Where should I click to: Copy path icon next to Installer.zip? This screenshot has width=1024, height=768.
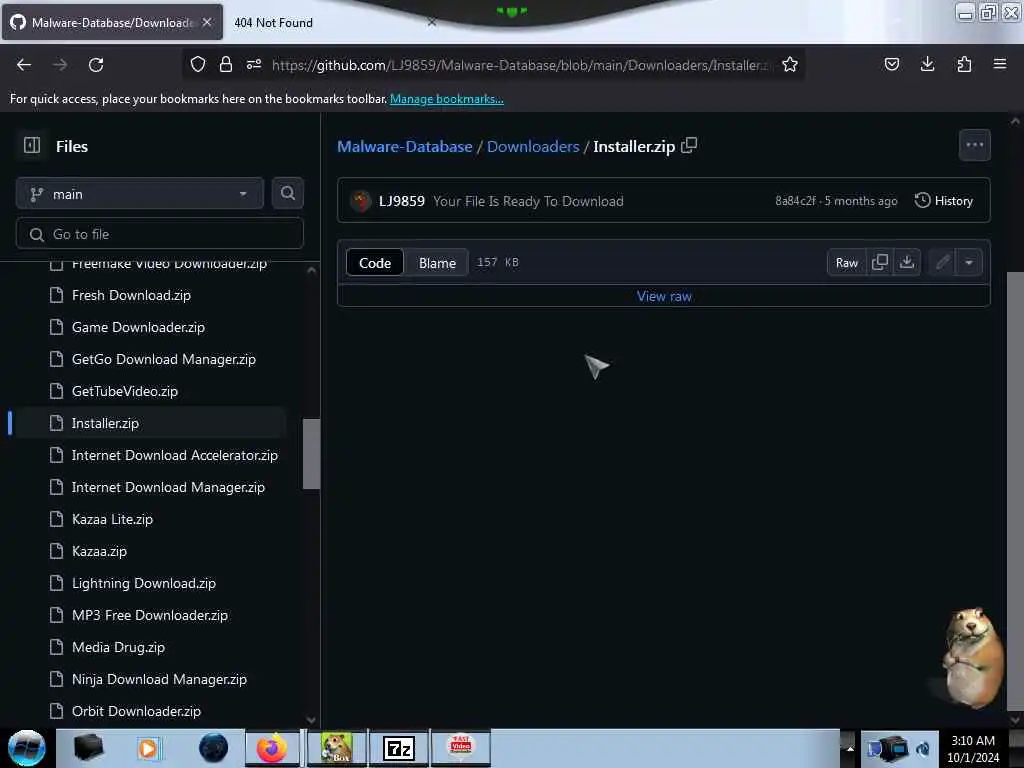point(690,145)
